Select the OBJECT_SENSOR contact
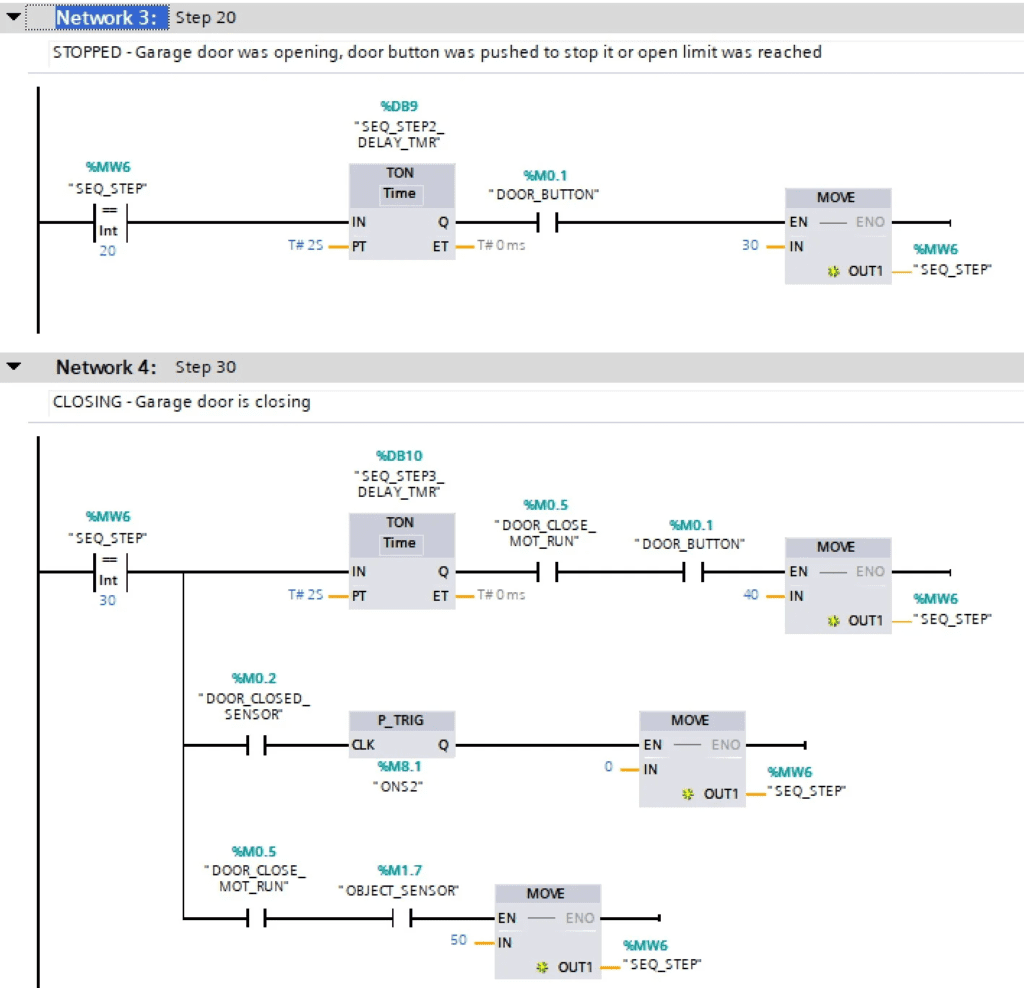Image resolution: width=1024 pixels, height=988 pixels. tap(402, 918)
